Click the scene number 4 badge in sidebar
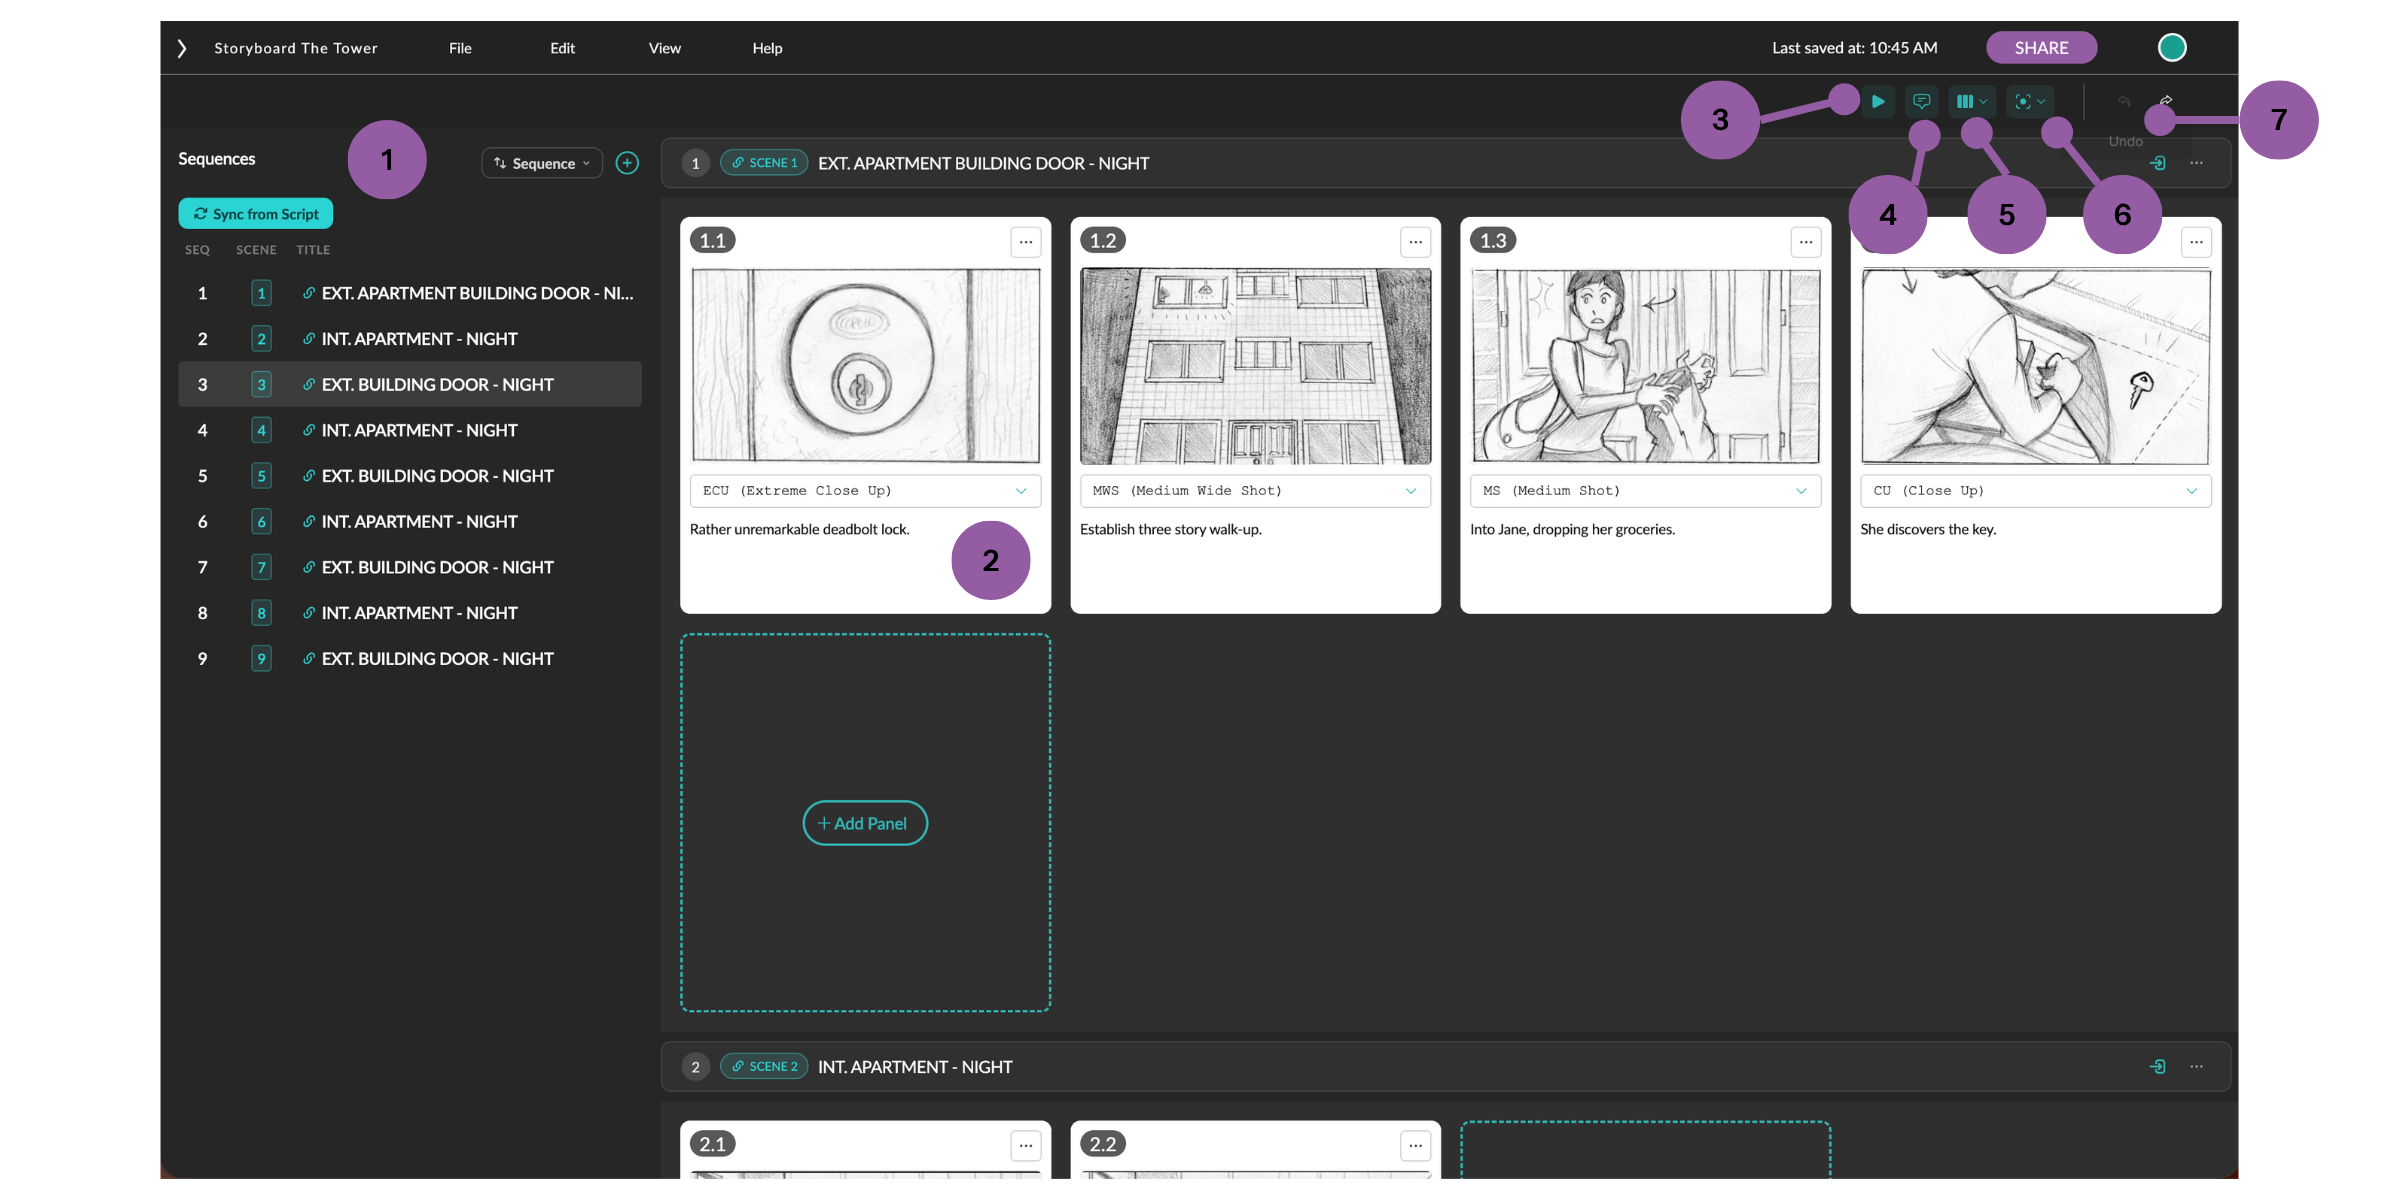The image size is (2400, 1200). tap(261, 431)
